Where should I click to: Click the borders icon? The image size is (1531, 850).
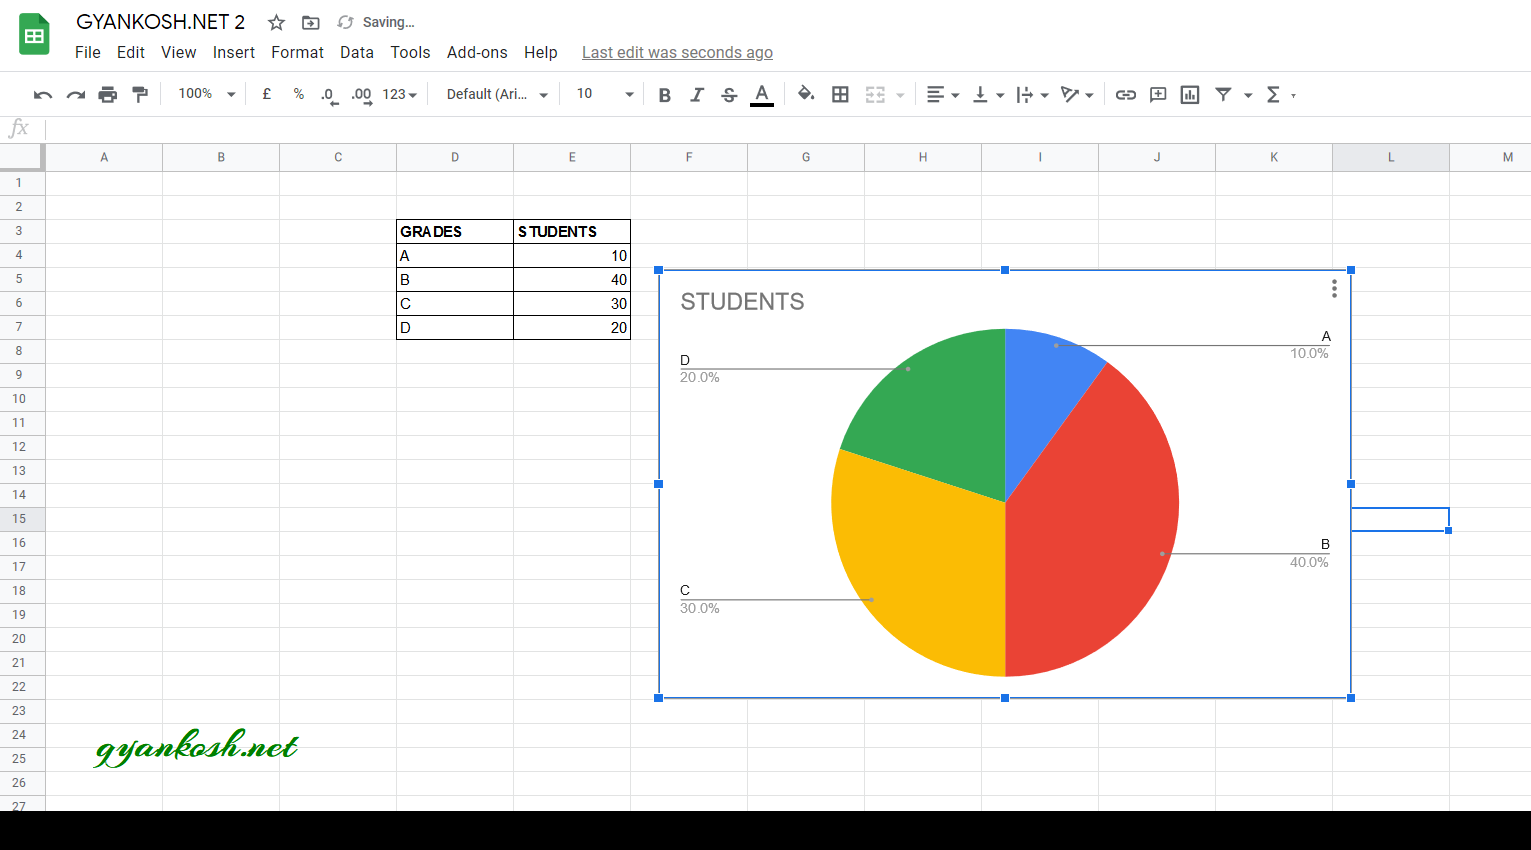841,95
